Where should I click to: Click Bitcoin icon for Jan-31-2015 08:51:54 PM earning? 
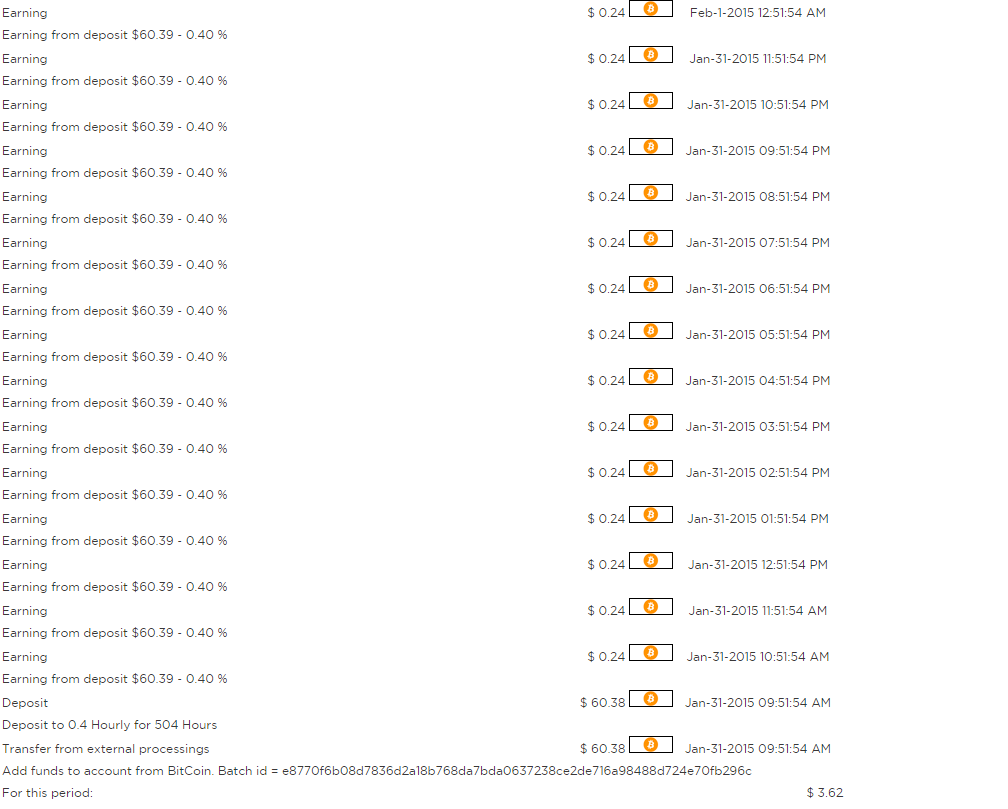[651, 192]
